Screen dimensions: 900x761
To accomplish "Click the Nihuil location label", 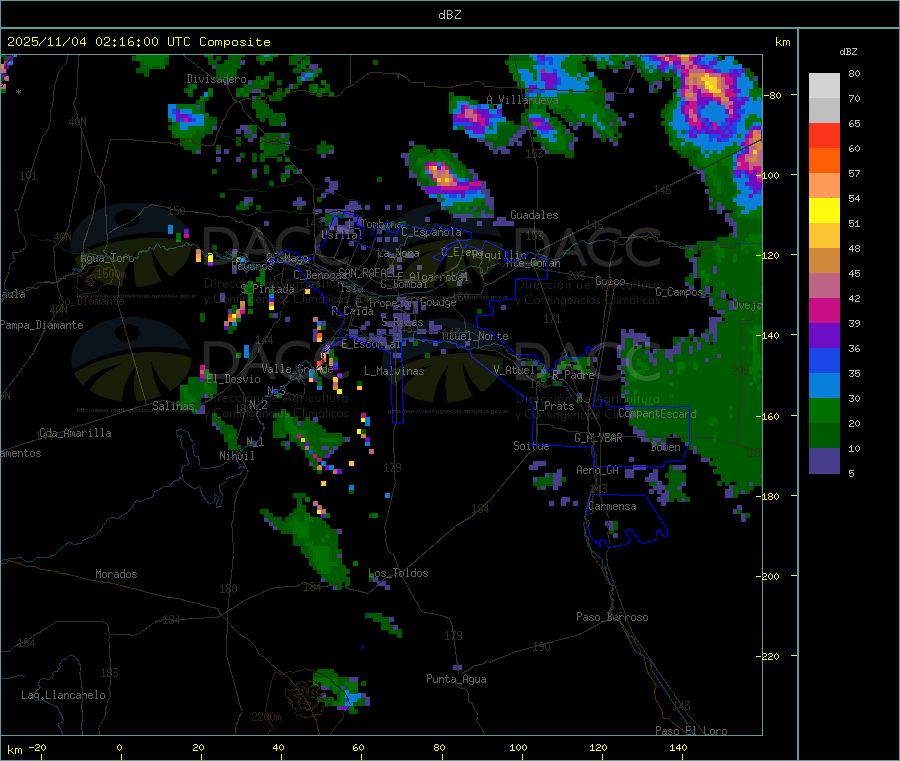I will (236, 456).
